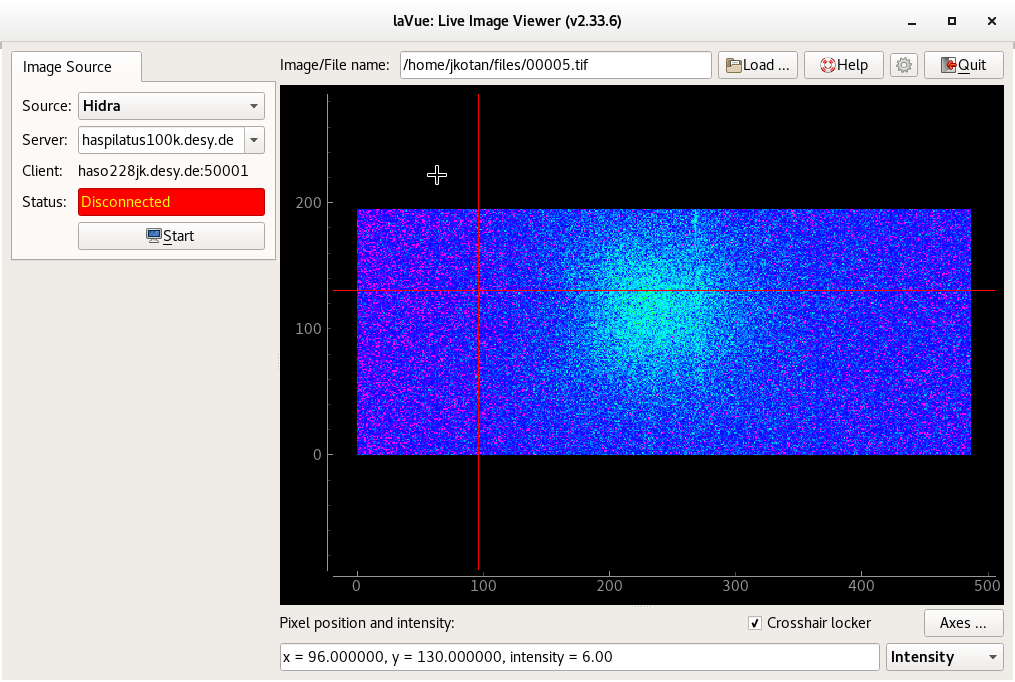Expand the Source dropdown showing Hidra

pyautogui.click(x=171, y=105)
